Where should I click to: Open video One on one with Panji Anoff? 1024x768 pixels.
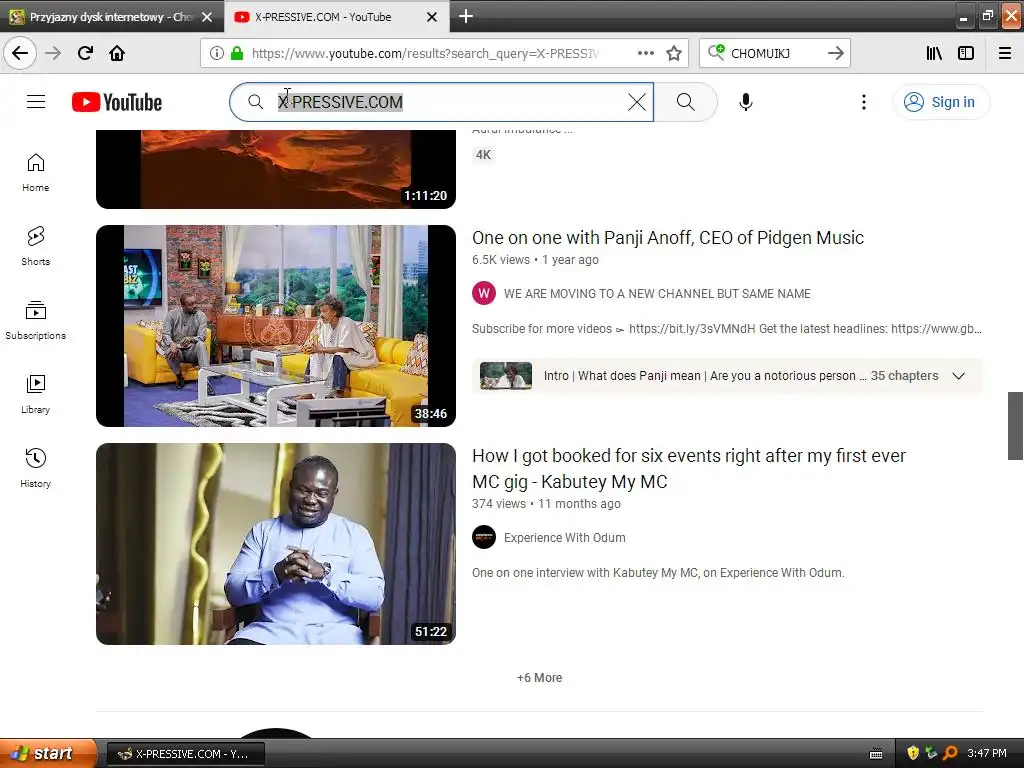pos(667,238)
